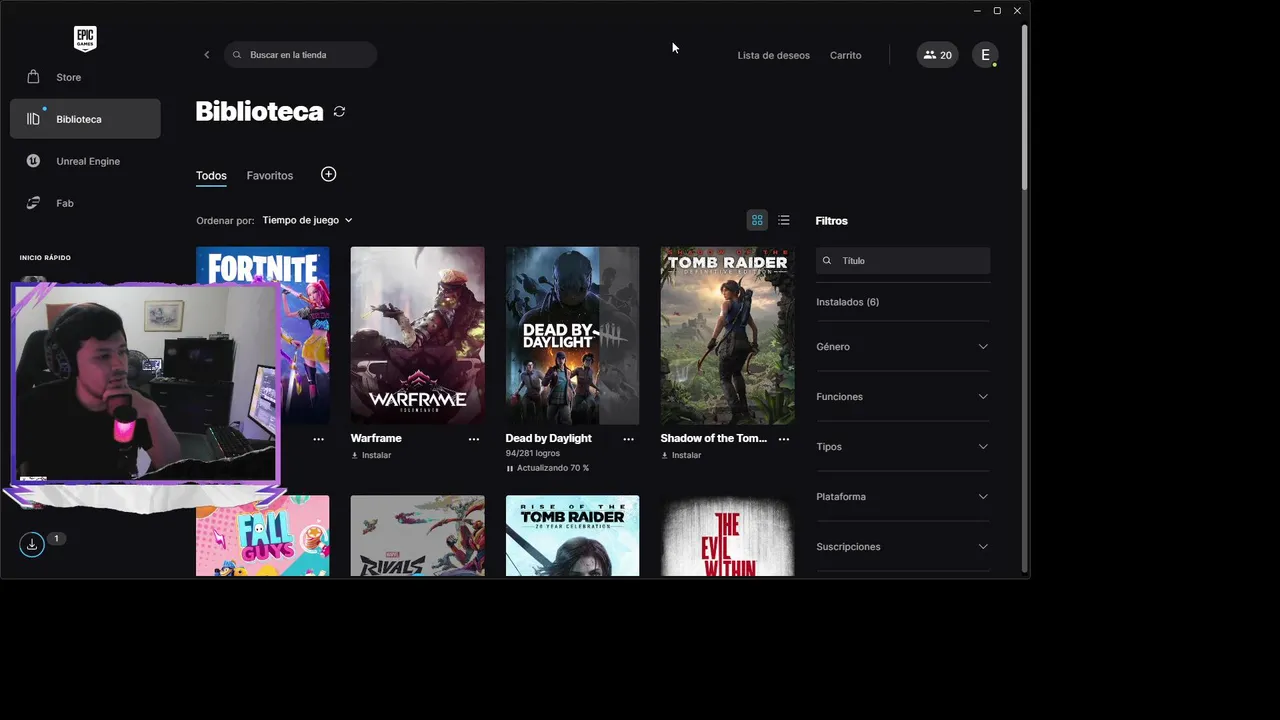Open the Carrito link
The height and width of the screenshot is (720, 1280).
pyautogui.click(x=845, y=55)
